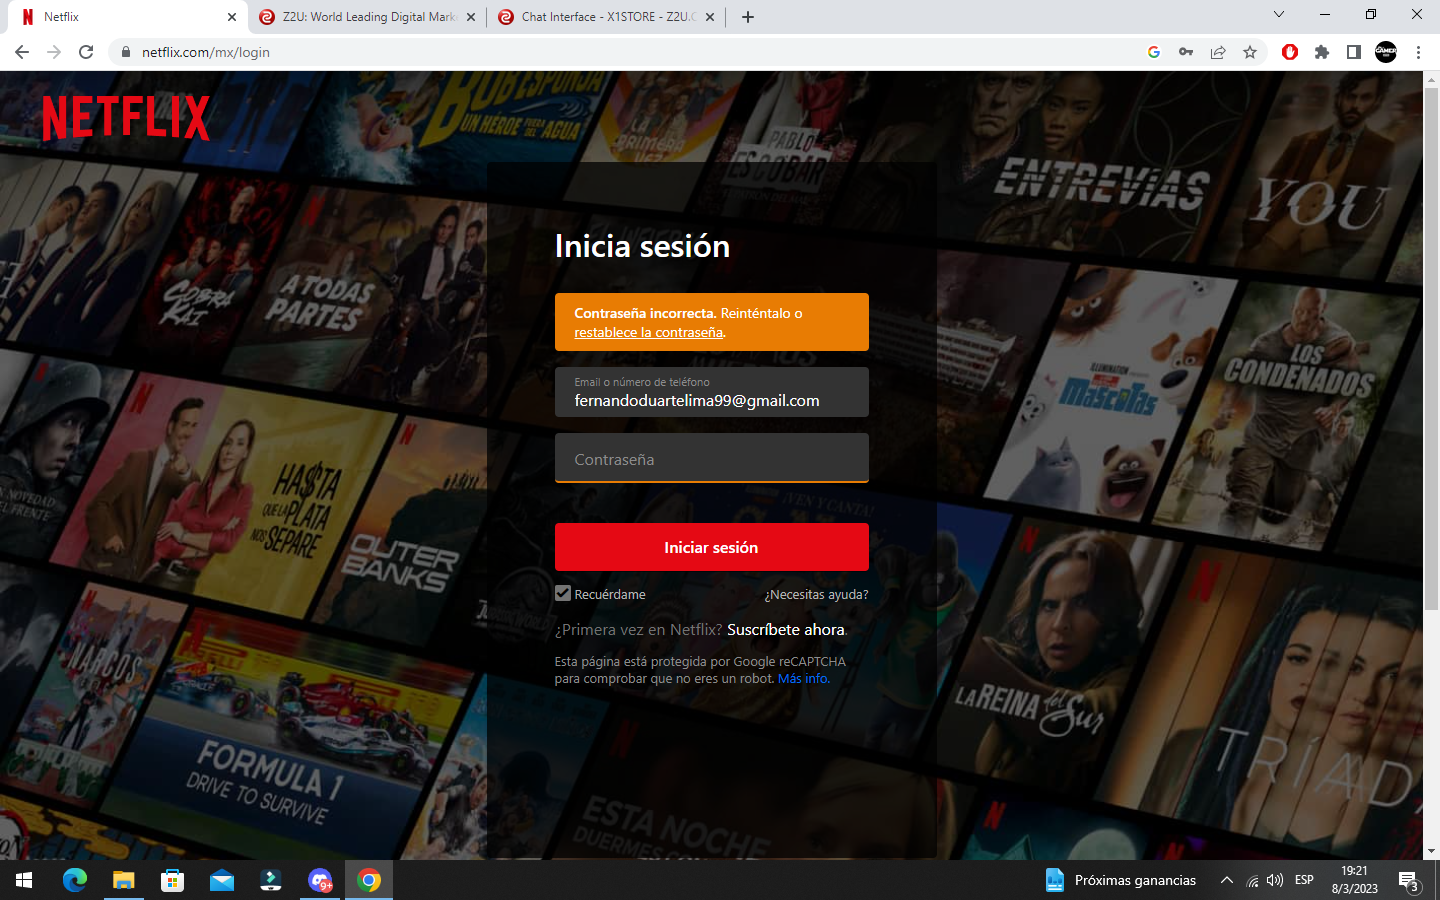Screen dimensions: 1440x900
Task: Open the Discord taskbar icon
Action: 320,880
